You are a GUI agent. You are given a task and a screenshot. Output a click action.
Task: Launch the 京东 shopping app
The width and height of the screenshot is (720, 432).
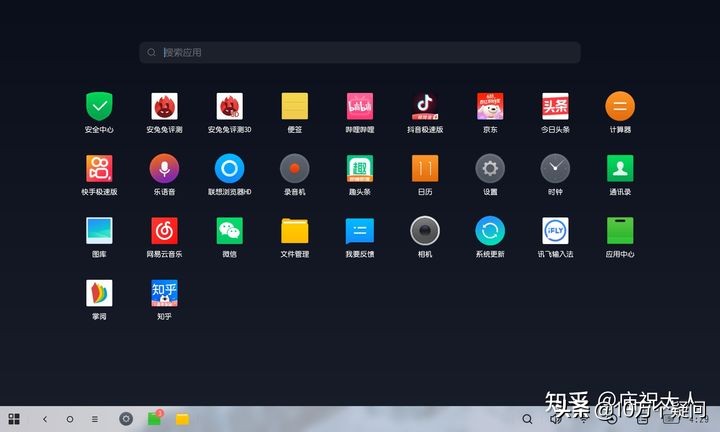tap(490, 107)
